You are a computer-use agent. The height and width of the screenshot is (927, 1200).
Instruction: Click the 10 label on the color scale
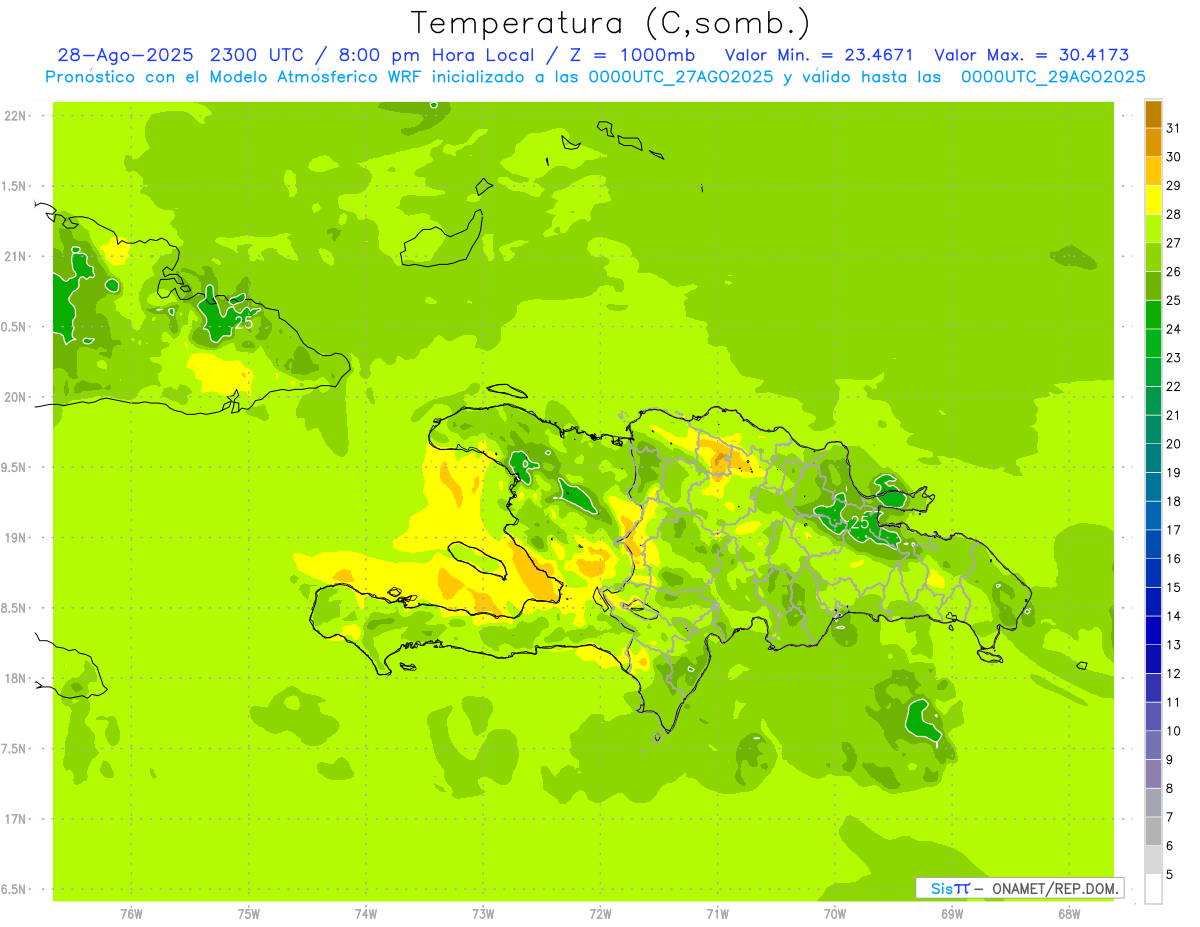(x=1174, y=731)
